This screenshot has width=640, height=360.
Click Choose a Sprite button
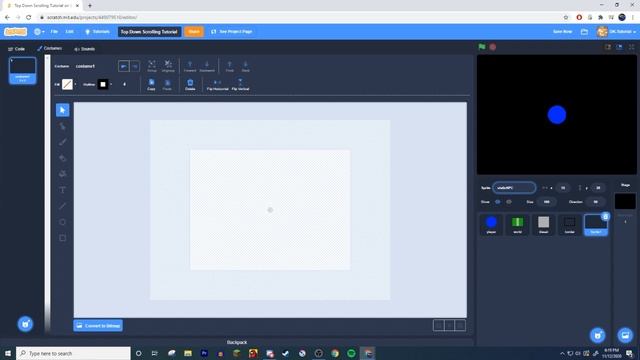[x=598, y=335]
